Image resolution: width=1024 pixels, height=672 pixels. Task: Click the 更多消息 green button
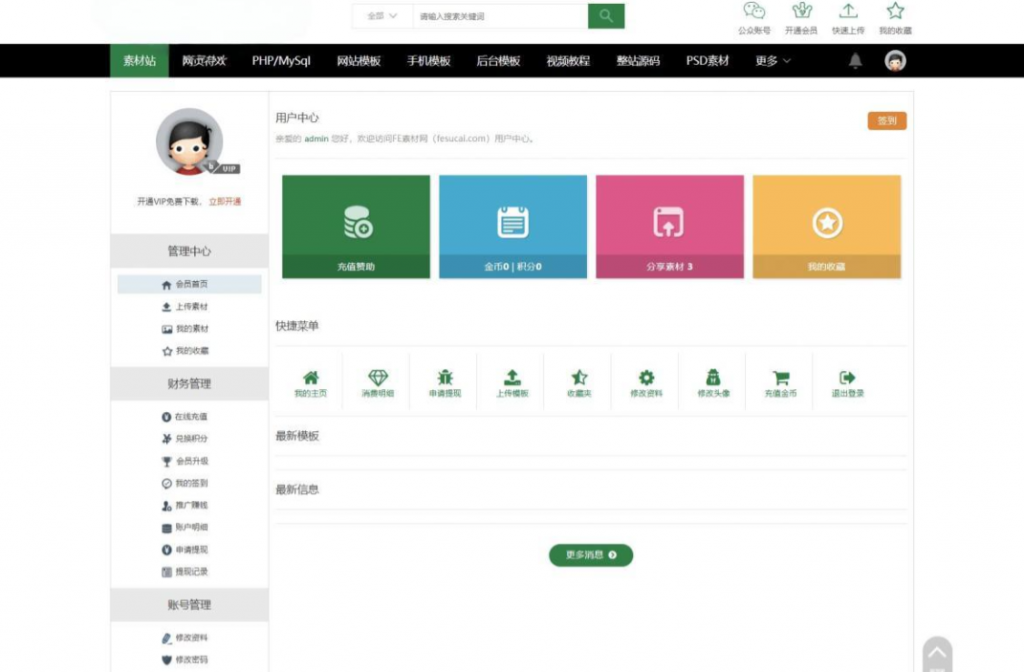(591, 555)
